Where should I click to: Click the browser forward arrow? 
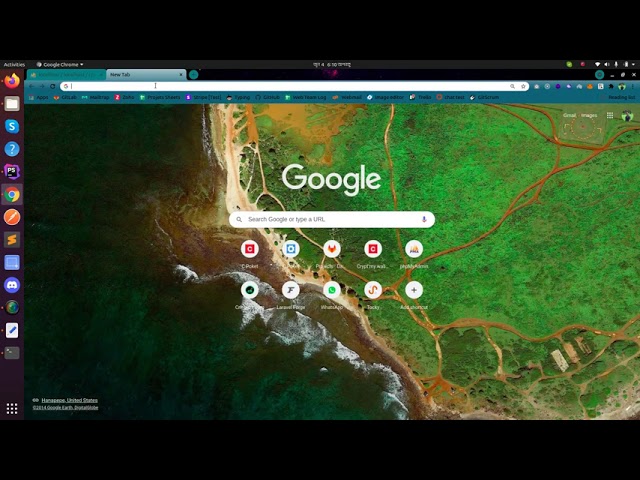[x=42, y=86]
